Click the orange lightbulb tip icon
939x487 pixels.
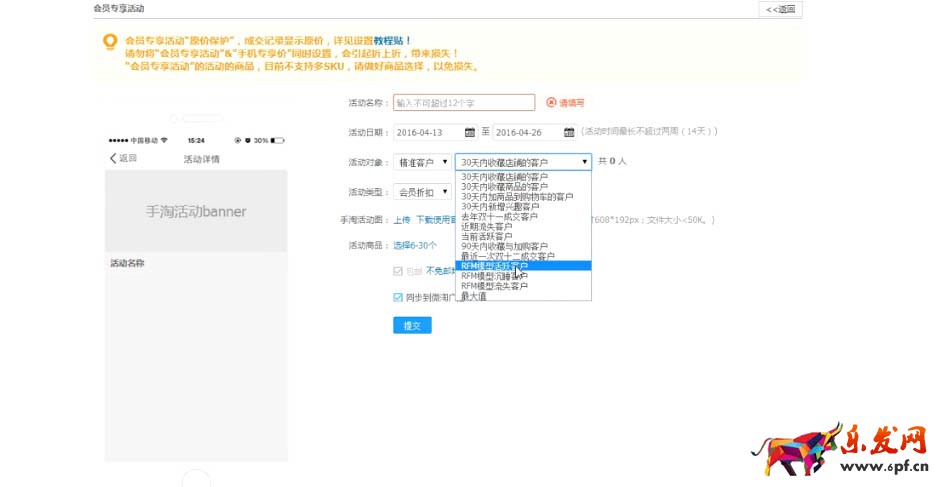pyautogui.click(x=110, y=42)
